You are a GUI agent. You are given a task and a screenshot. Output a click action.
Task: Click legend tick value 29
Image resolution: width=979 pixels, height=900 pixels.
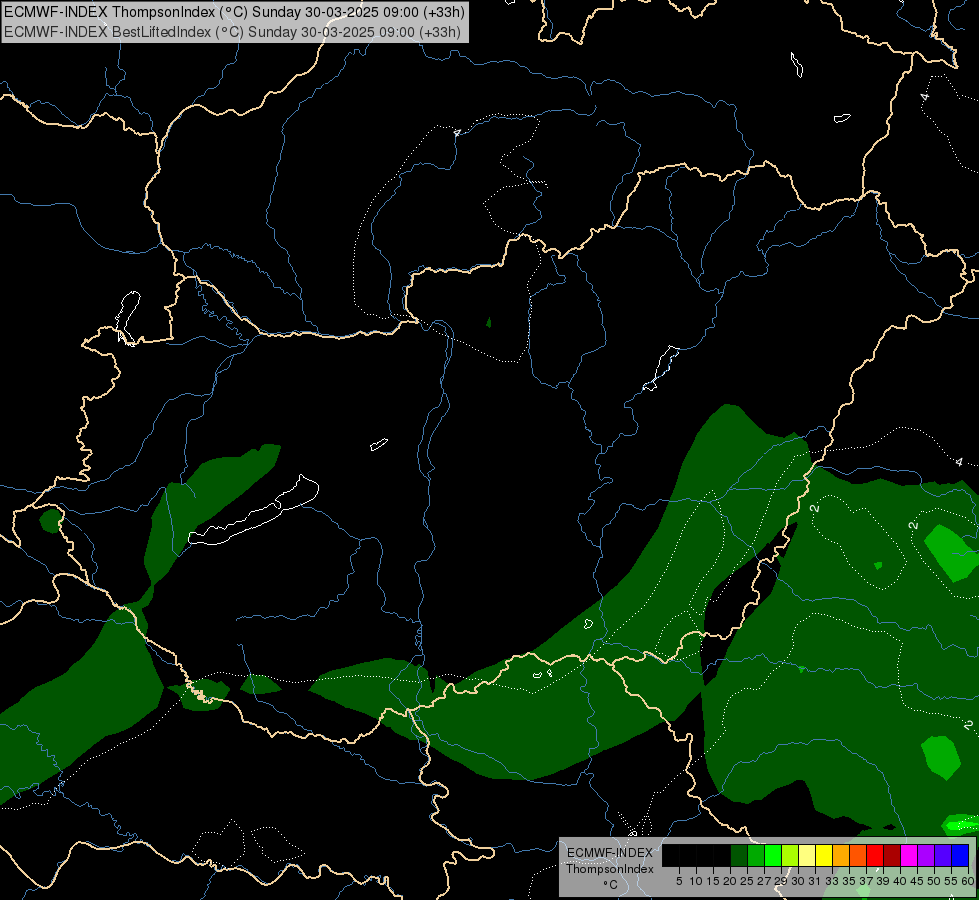pos(781,881)
